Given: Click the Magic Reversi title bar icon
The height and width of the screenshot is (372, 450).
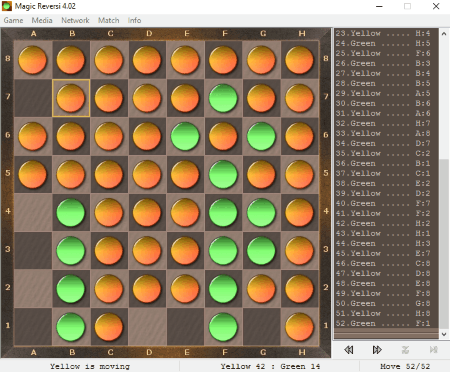Looking at the screenshot, I should click(x=7, y=6).
